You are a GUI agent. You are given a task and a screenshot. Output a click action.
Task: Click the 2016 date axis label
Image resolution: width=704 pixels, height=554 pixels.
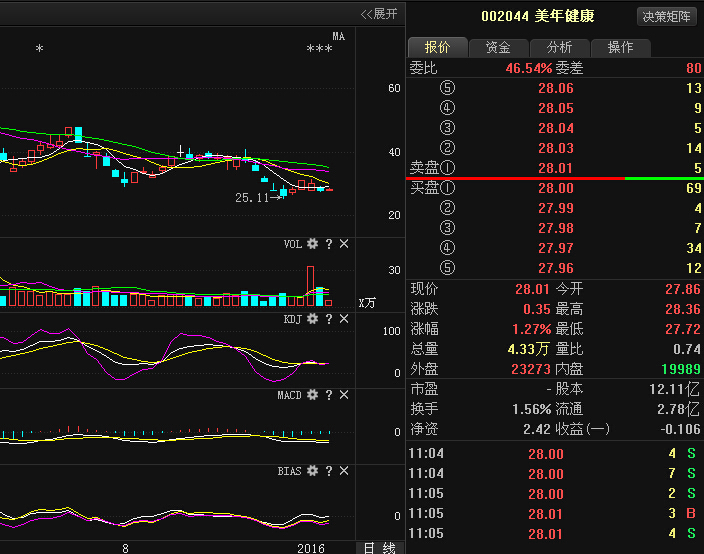click(x=311, y=548)
